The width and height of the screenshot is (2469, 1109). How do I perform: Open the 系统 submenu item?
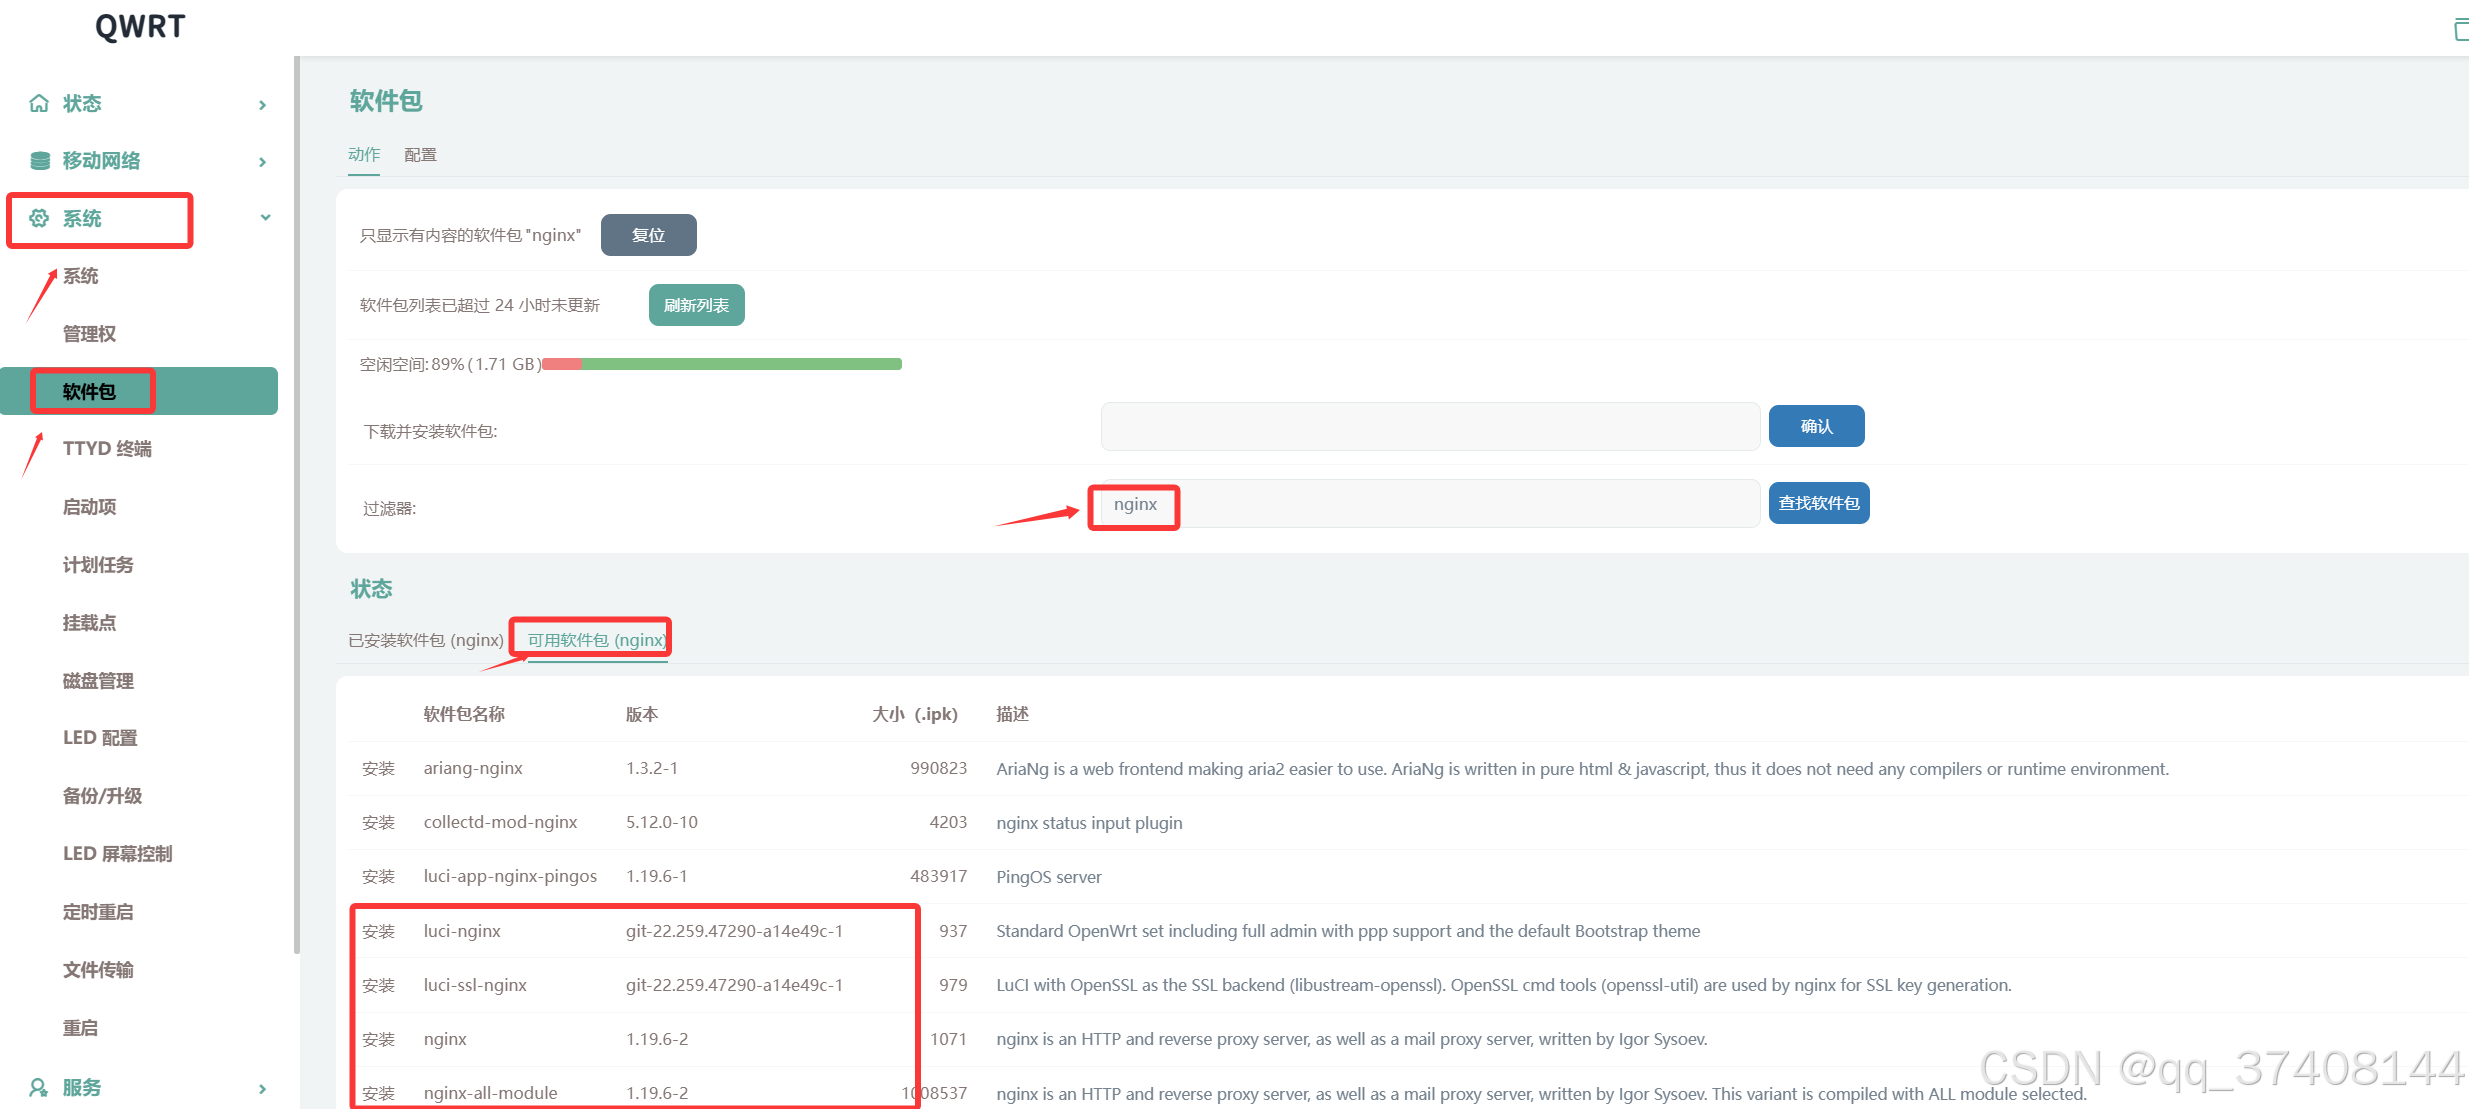tap(81, 276)
